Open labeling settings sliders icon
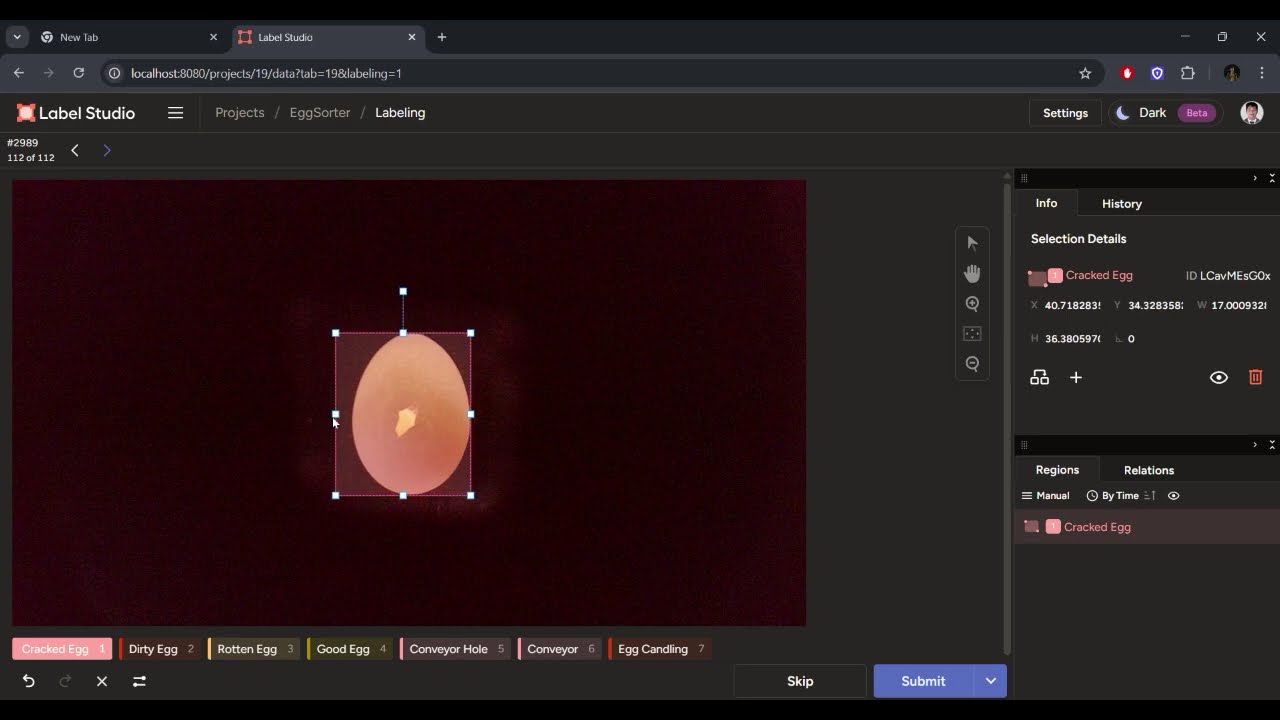 pos(139,681)
